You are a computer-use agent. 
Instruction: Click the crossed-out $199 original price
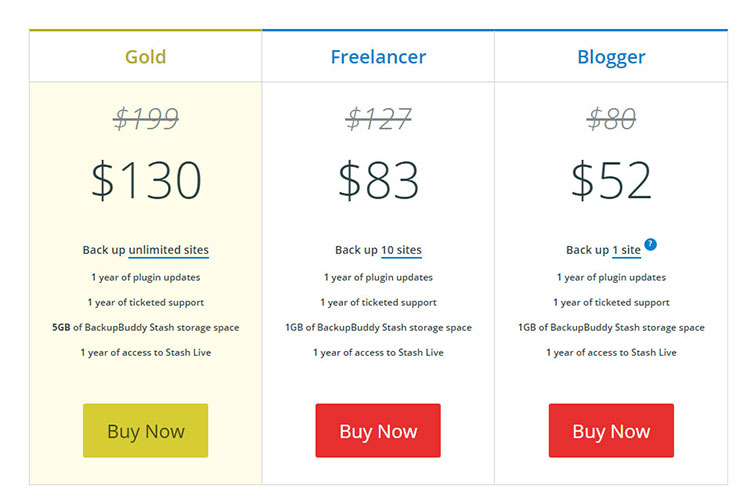click(x=146, y=119)
